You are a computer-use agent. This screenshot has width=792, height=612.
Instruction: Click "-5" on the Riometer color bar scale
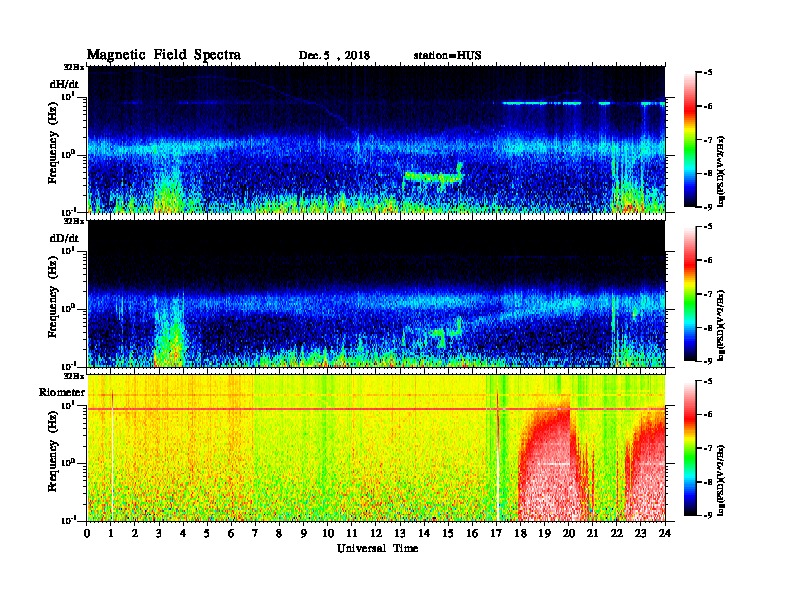[708, 381]
